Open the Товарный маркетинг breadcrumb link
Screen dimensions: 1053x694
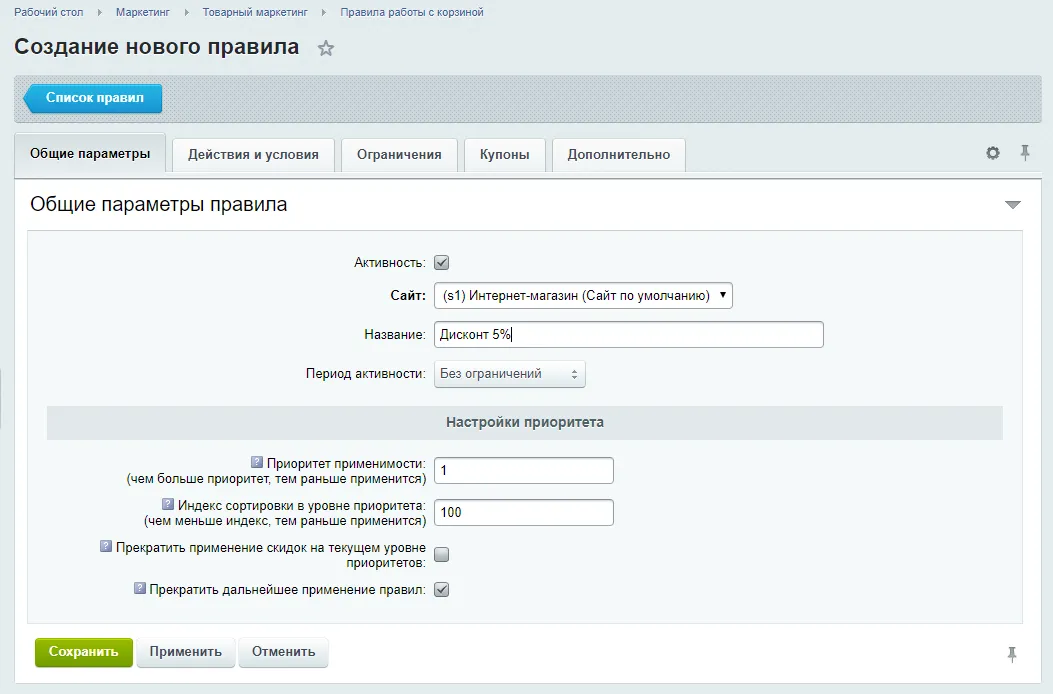point(254,12)
